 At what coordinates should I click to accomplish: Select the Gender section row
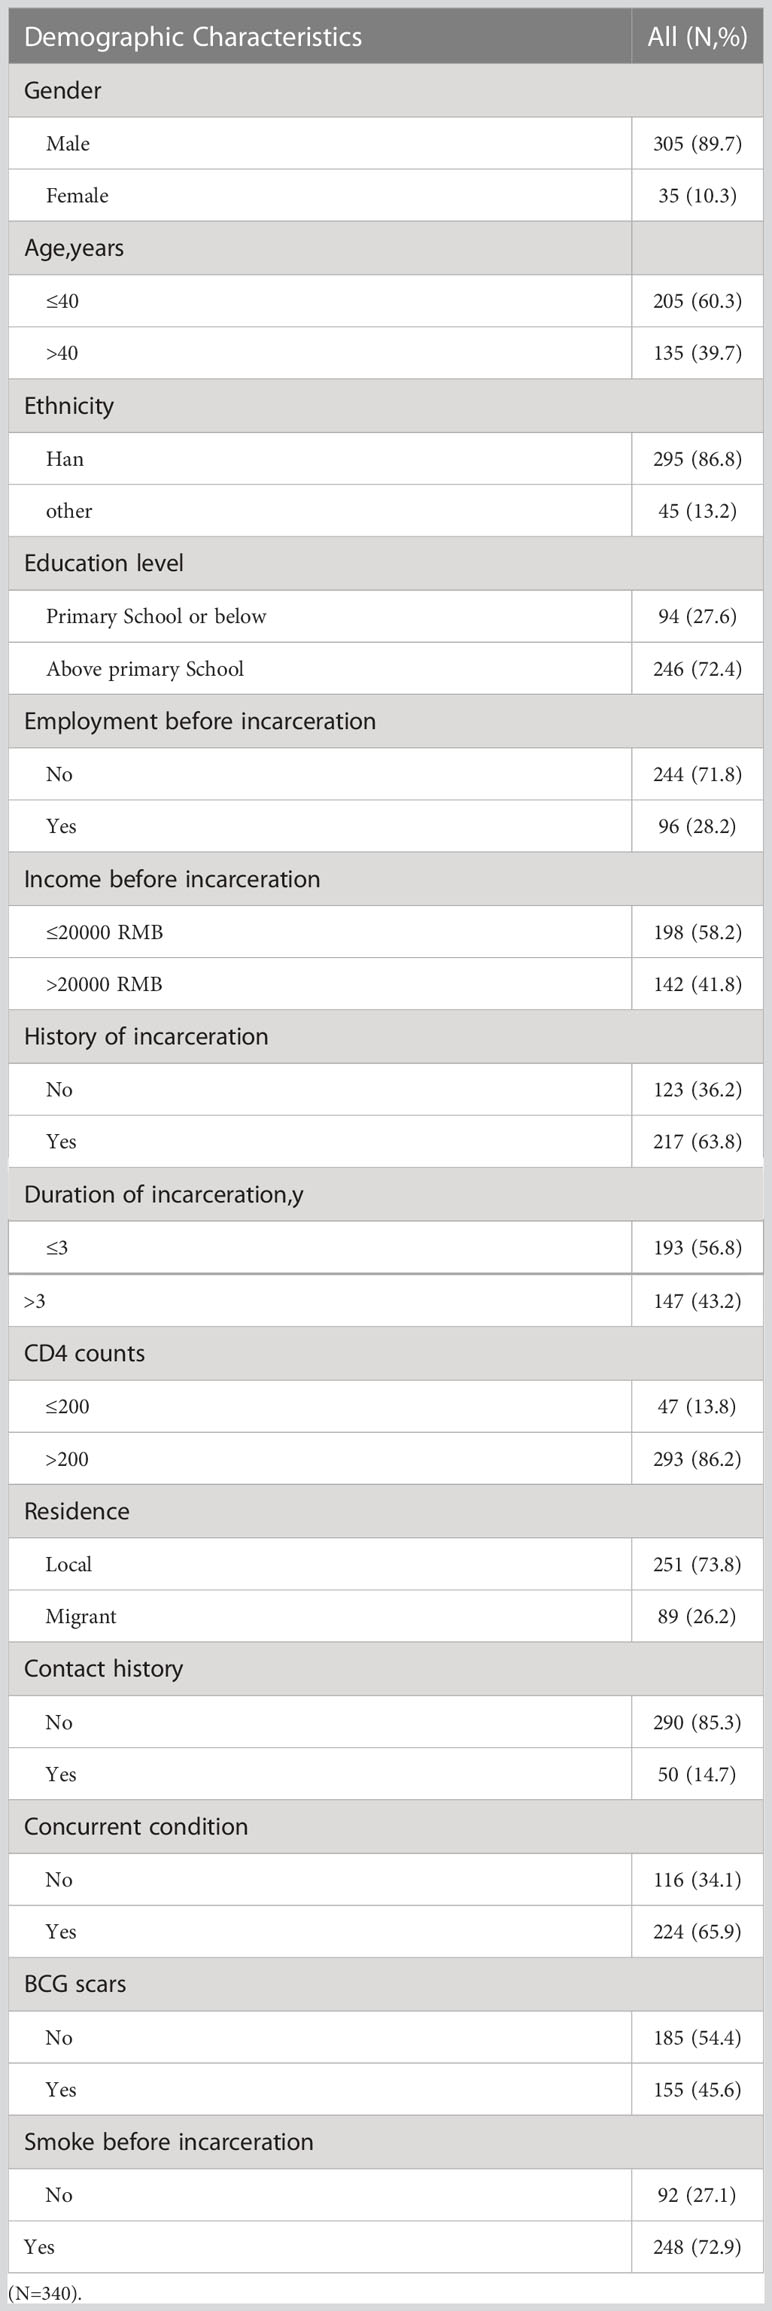click(x=386, y=91)
